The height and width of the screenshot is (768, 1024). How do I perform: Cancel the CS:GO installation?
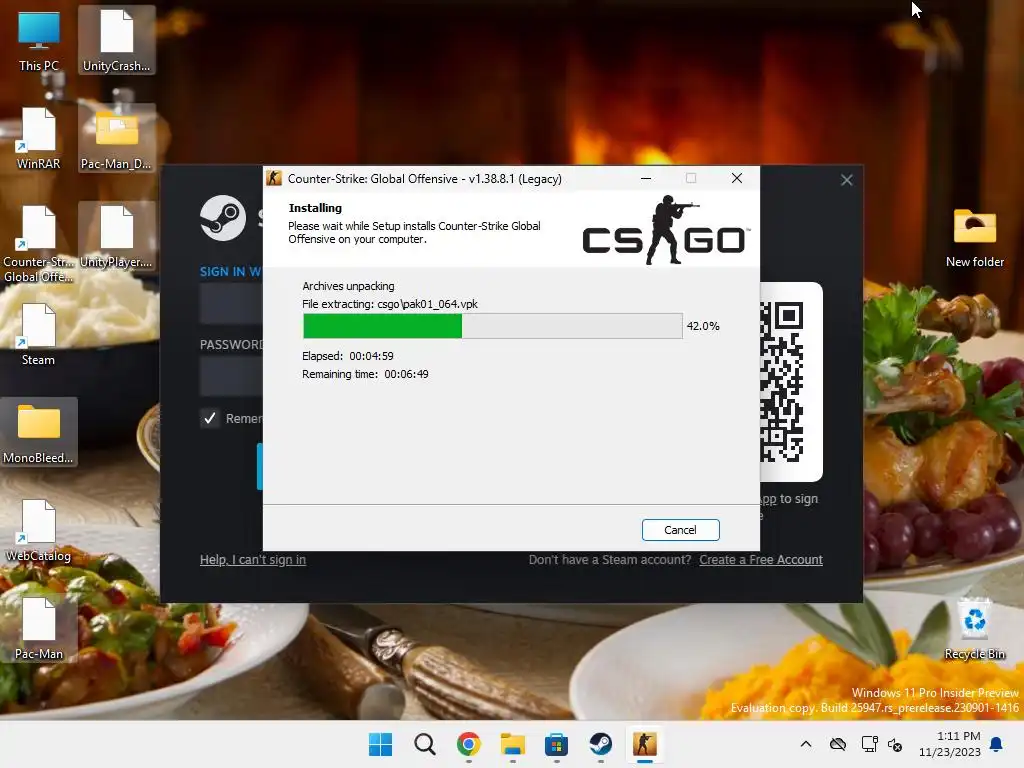click(680, 530)
